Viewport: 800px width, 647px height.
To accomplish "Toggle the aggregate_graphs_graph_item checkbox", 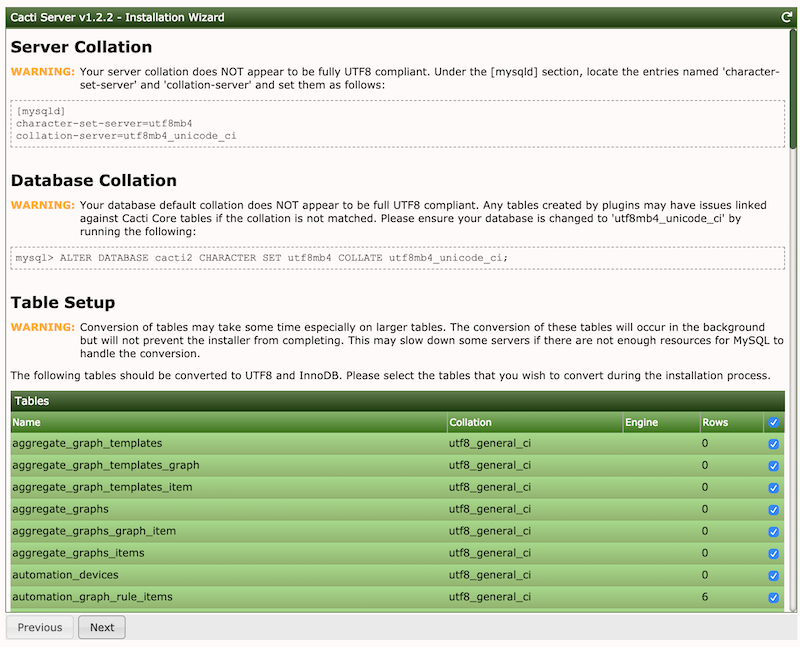I will [x=773, y=532].
